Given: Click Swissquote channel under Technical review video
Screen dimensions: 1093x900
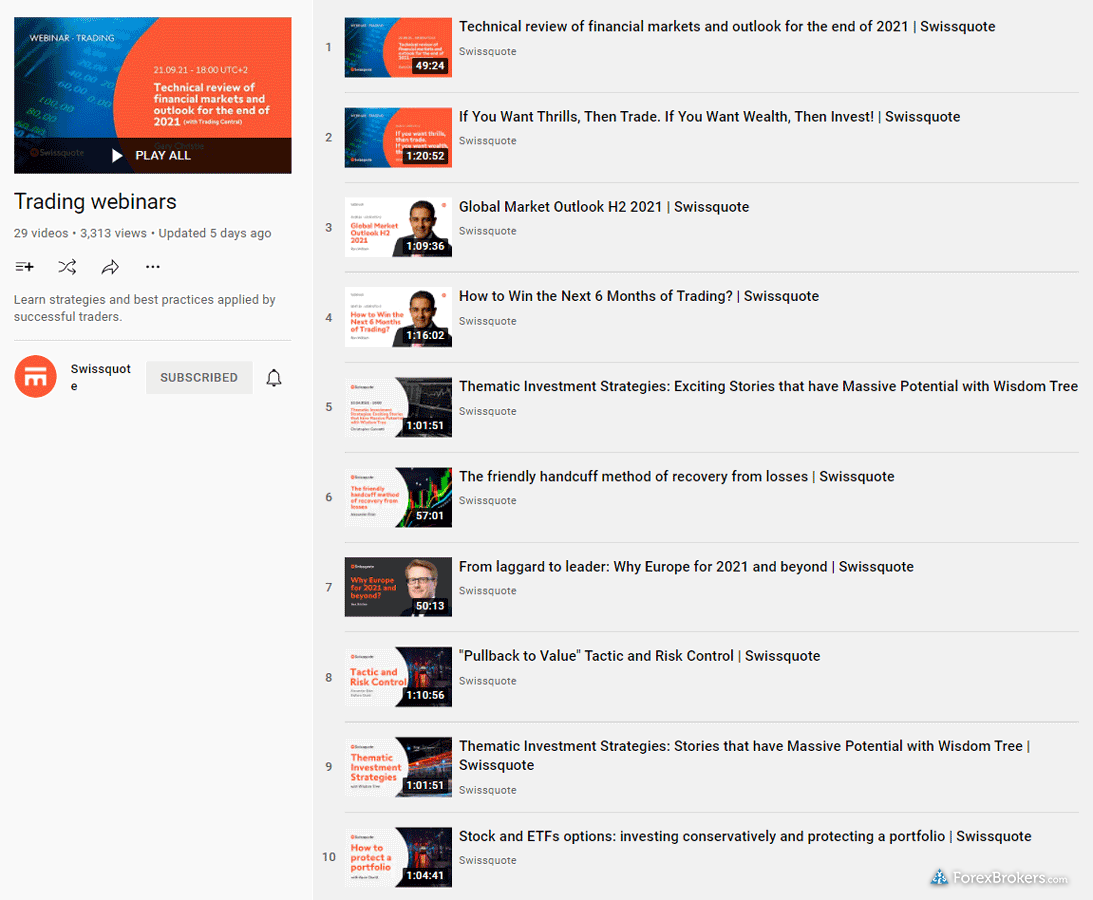Looking at the screenshot, I should (x=487, y=52).
